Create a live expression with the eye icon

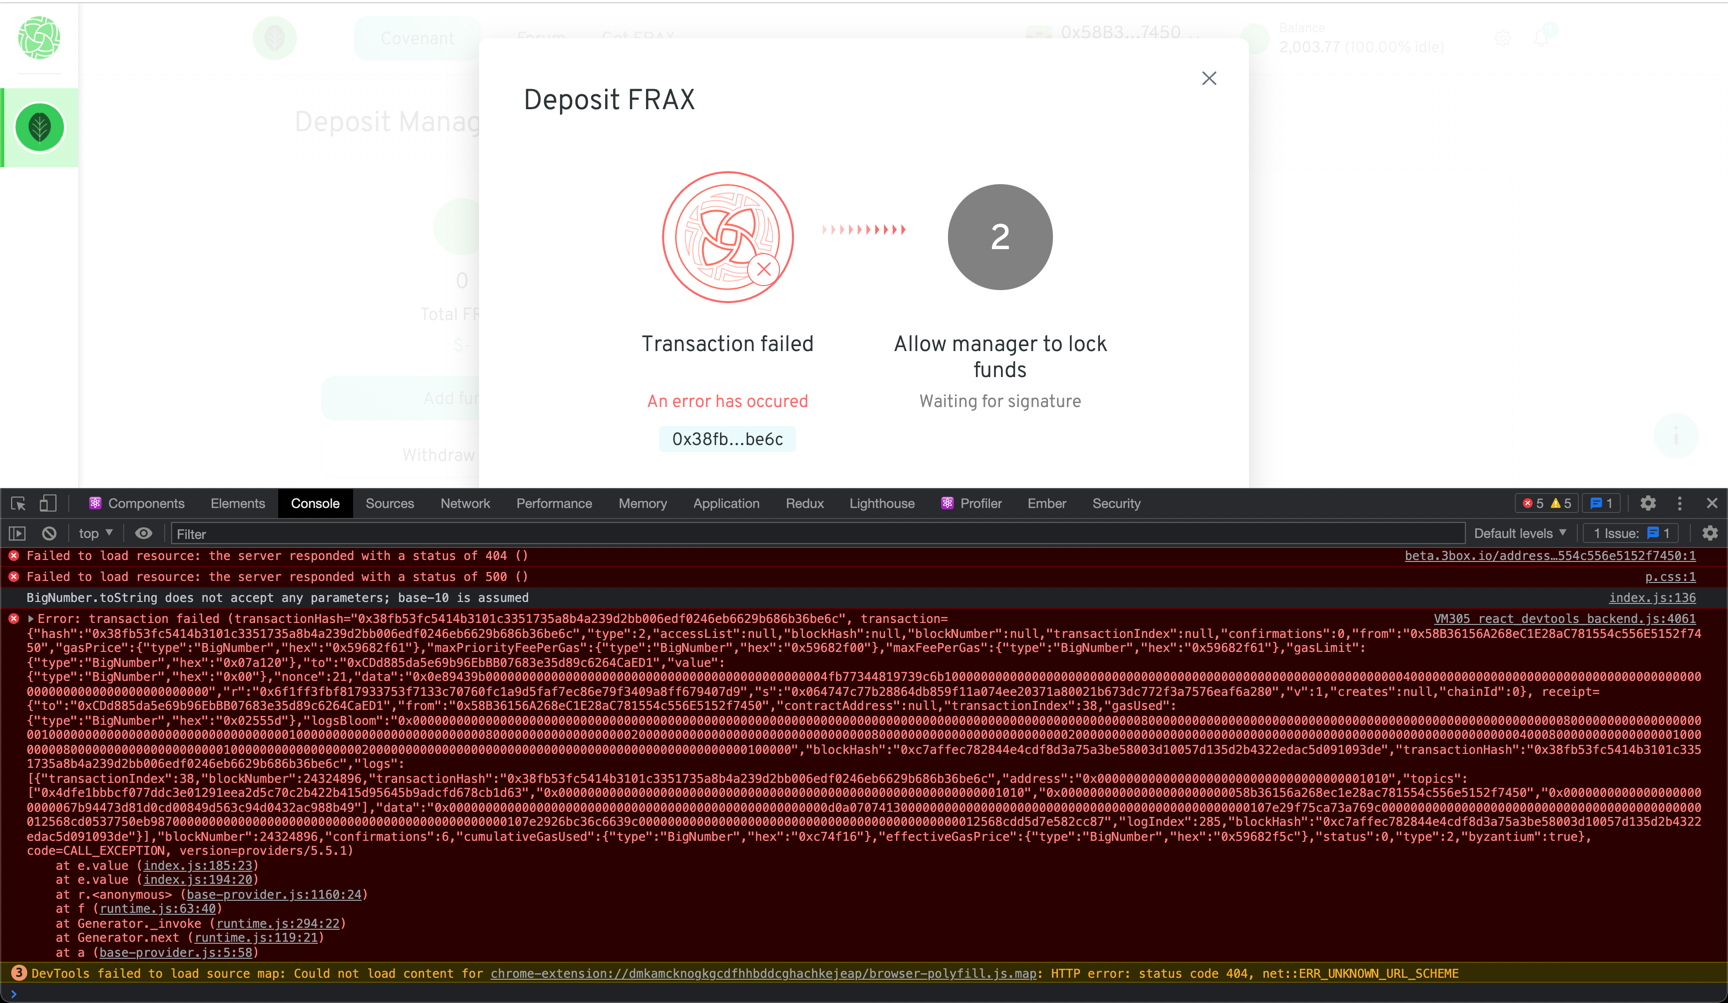coord(143,533)
